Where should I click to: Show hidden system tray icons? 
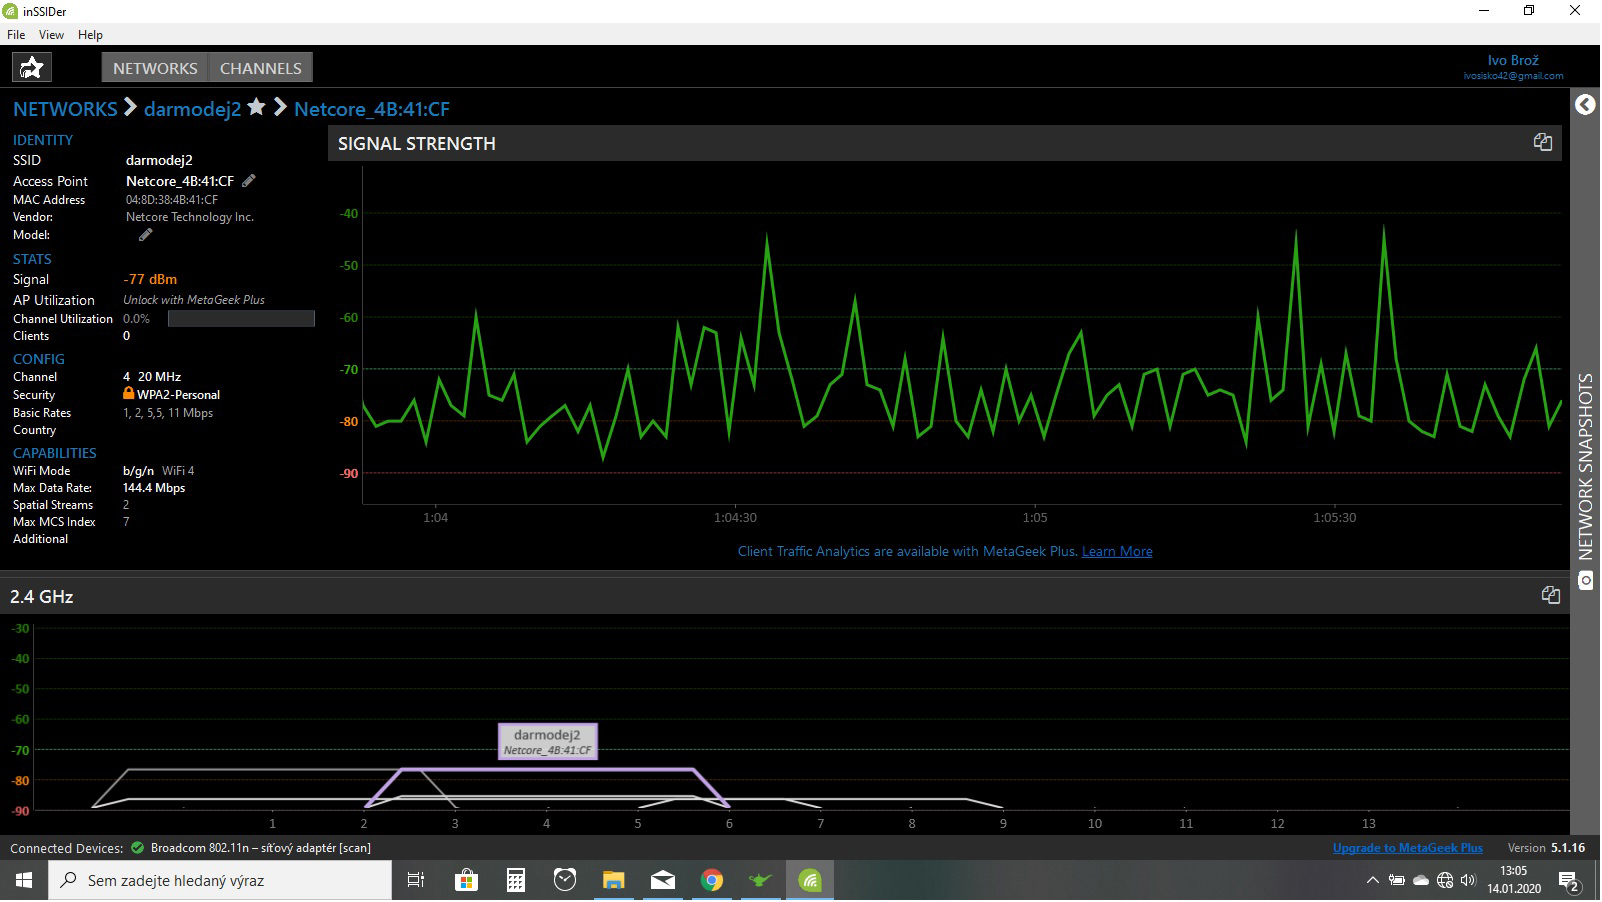[x=1373, y=881]
